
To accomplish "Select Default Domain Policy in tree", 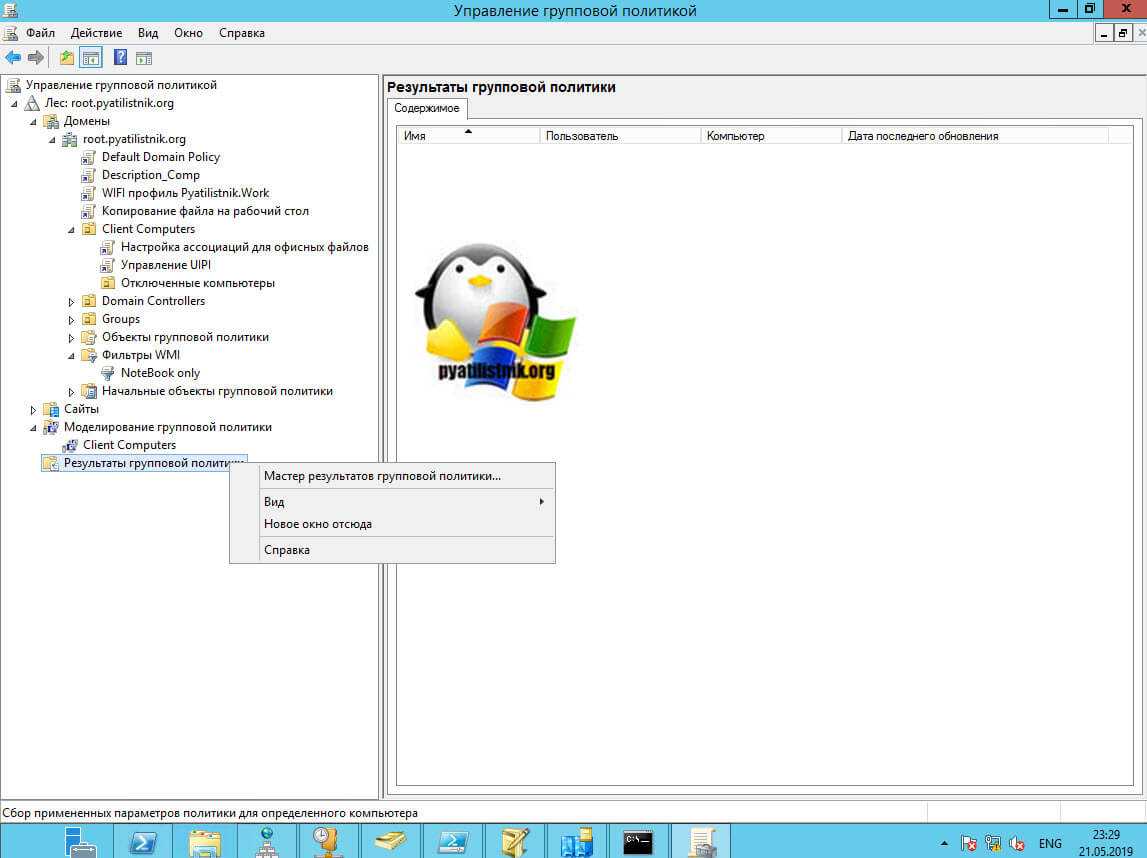I will (160, 157).
